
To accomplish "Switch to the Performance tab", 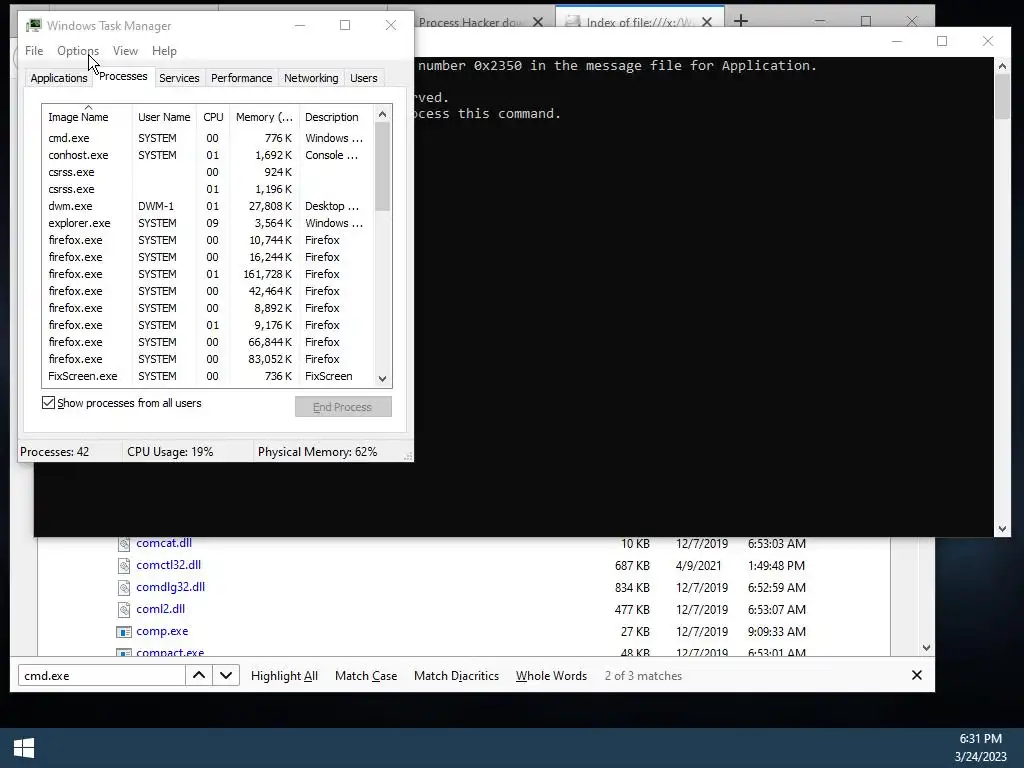I will pyautogui.click(x=241, y=78).
